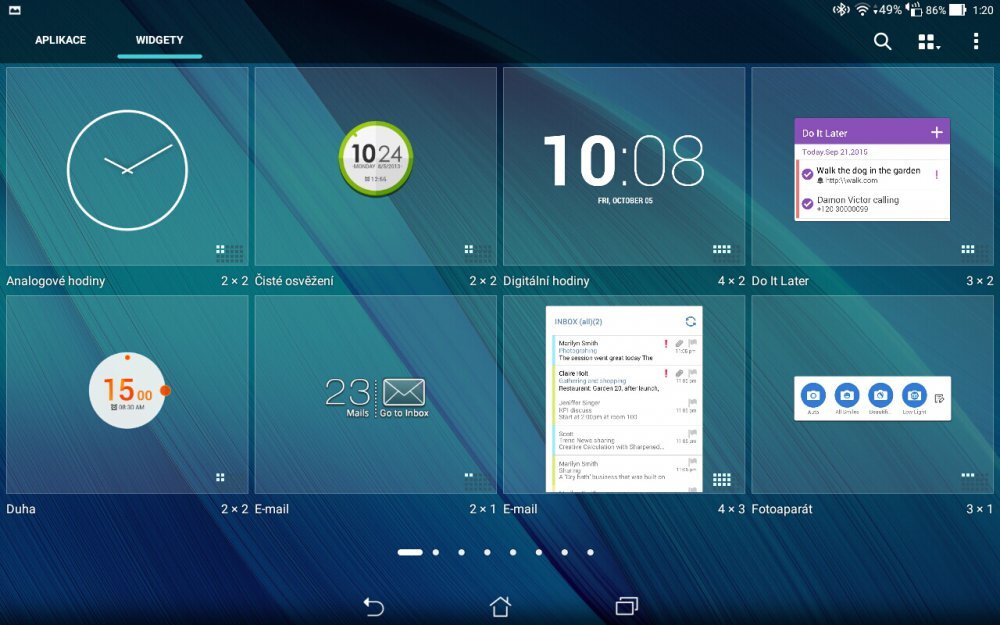Add a task via the plus in Do It Later
The height and width of the screenshot is (625, 1000).
(x=936, y=132)
